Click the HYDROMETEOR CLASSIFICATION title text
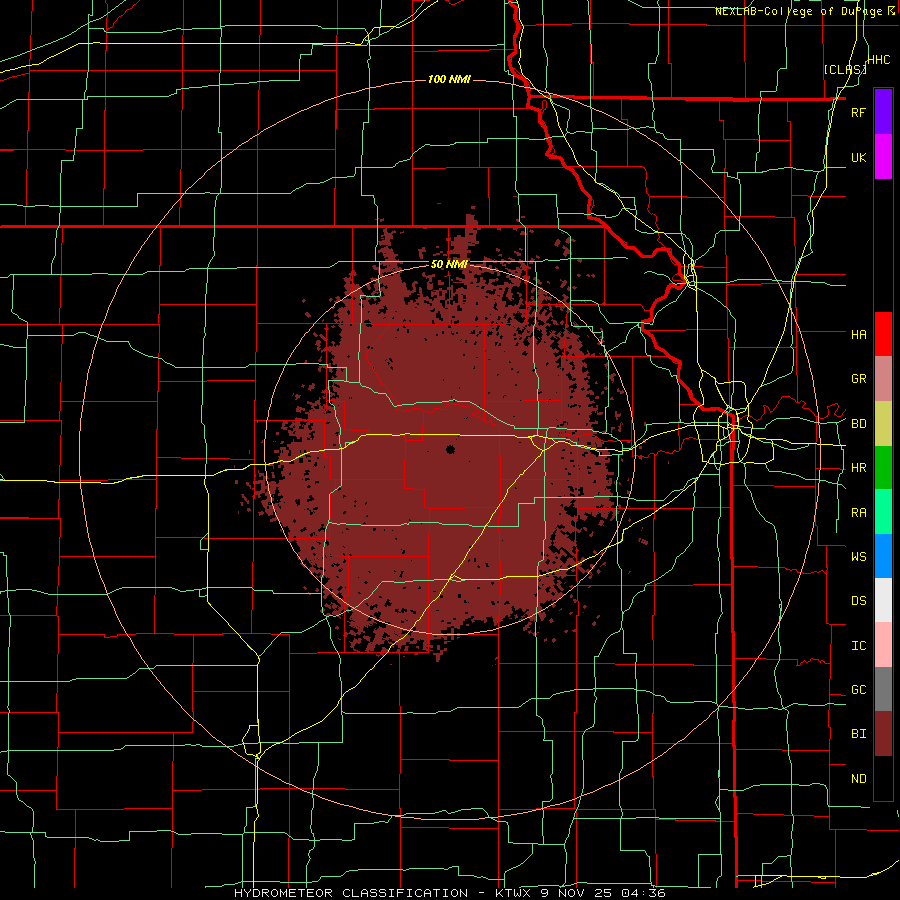Image resolution: width=900 pixels, height=900 pixels. [351, 893]
